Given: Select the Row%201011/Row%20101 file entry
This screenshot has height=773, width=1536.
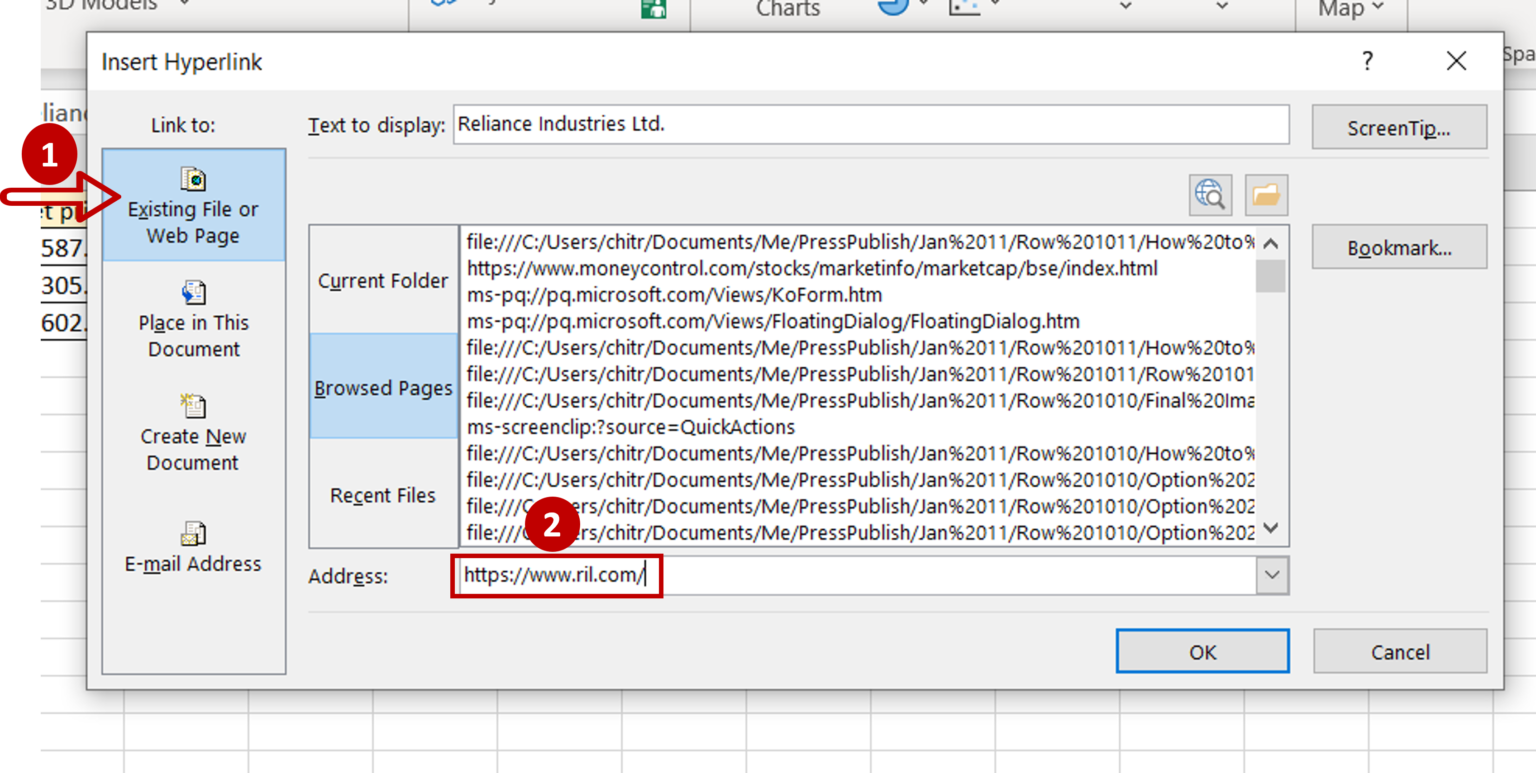Looking at the screenshot, I should point(860,374).
